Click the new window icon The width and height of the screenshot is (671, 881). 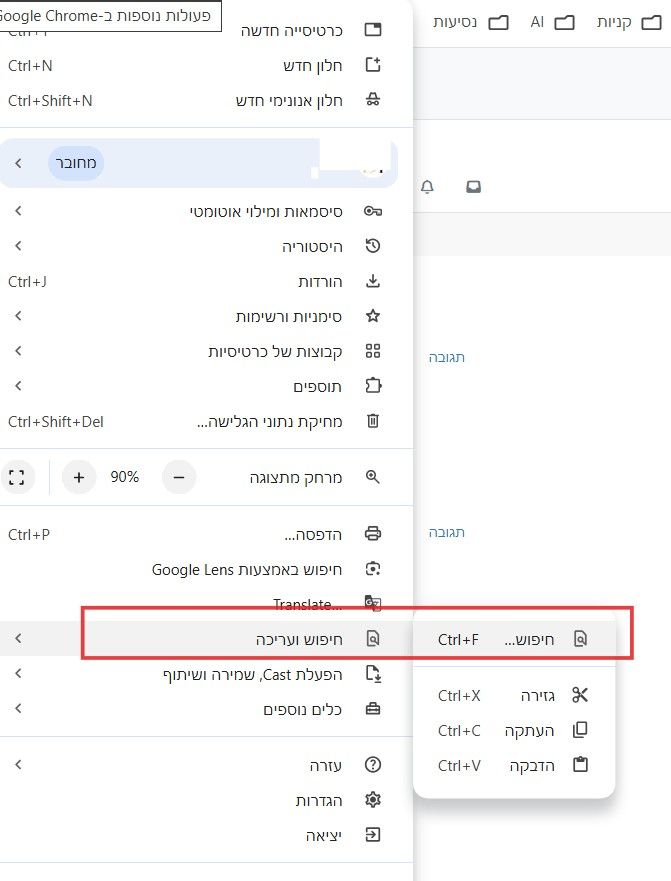point(373,65)
